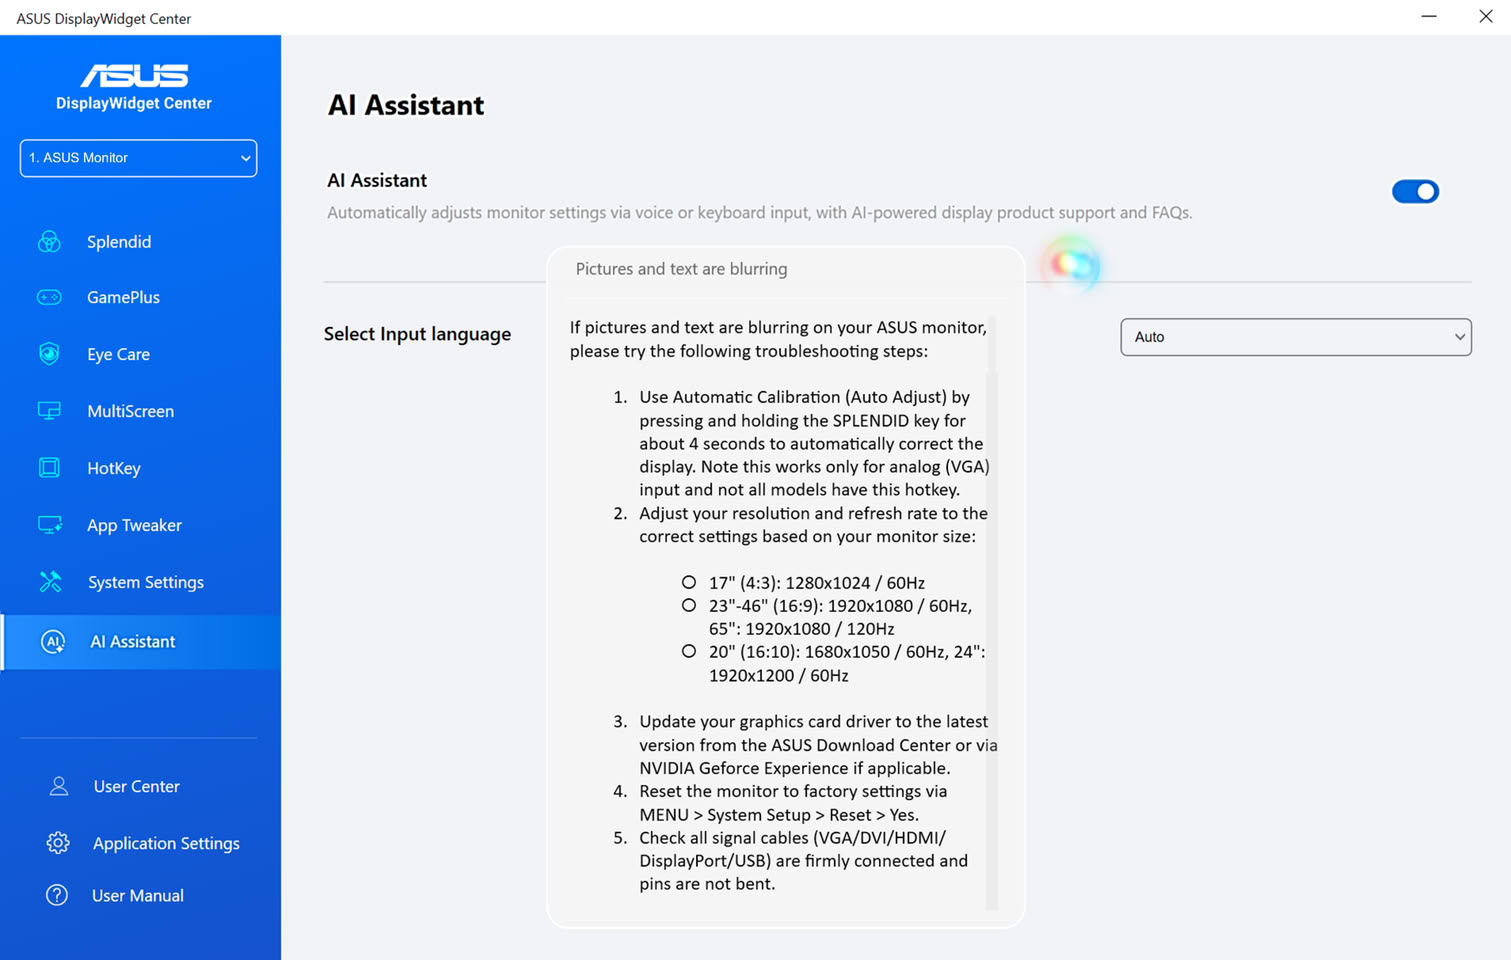
Task: Click the Splendid color circles icon
Action: [49, 242]
